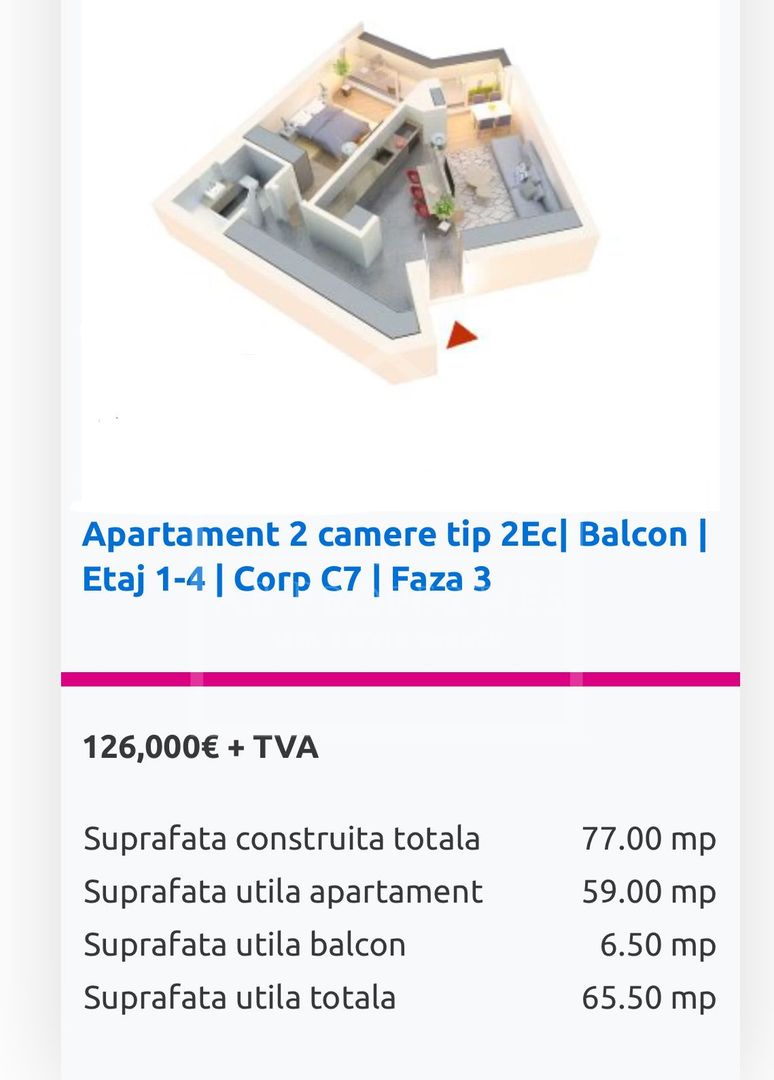
Task: Click the 65.50 mp total value
Action: click(x=648, y=997)
